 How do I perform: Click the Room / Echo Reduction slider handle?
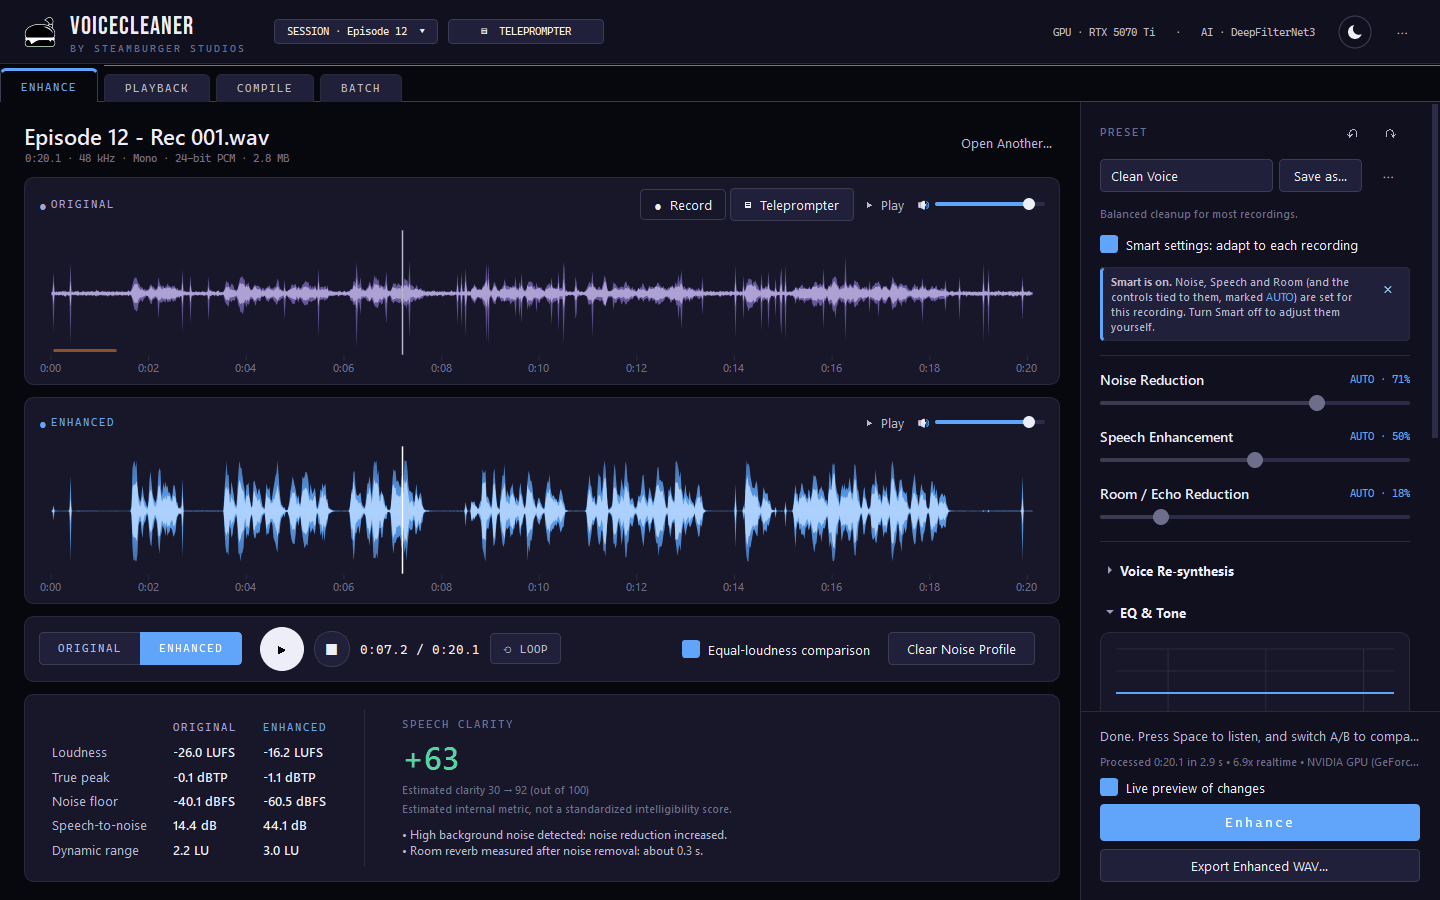pos(1161,517)
